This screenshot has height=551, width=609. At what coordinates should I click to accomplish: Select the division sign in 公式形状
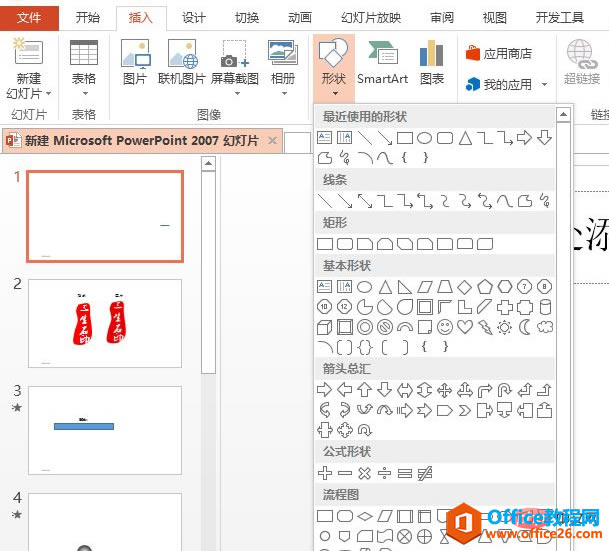pyautogui.click(x=385, y=473)
